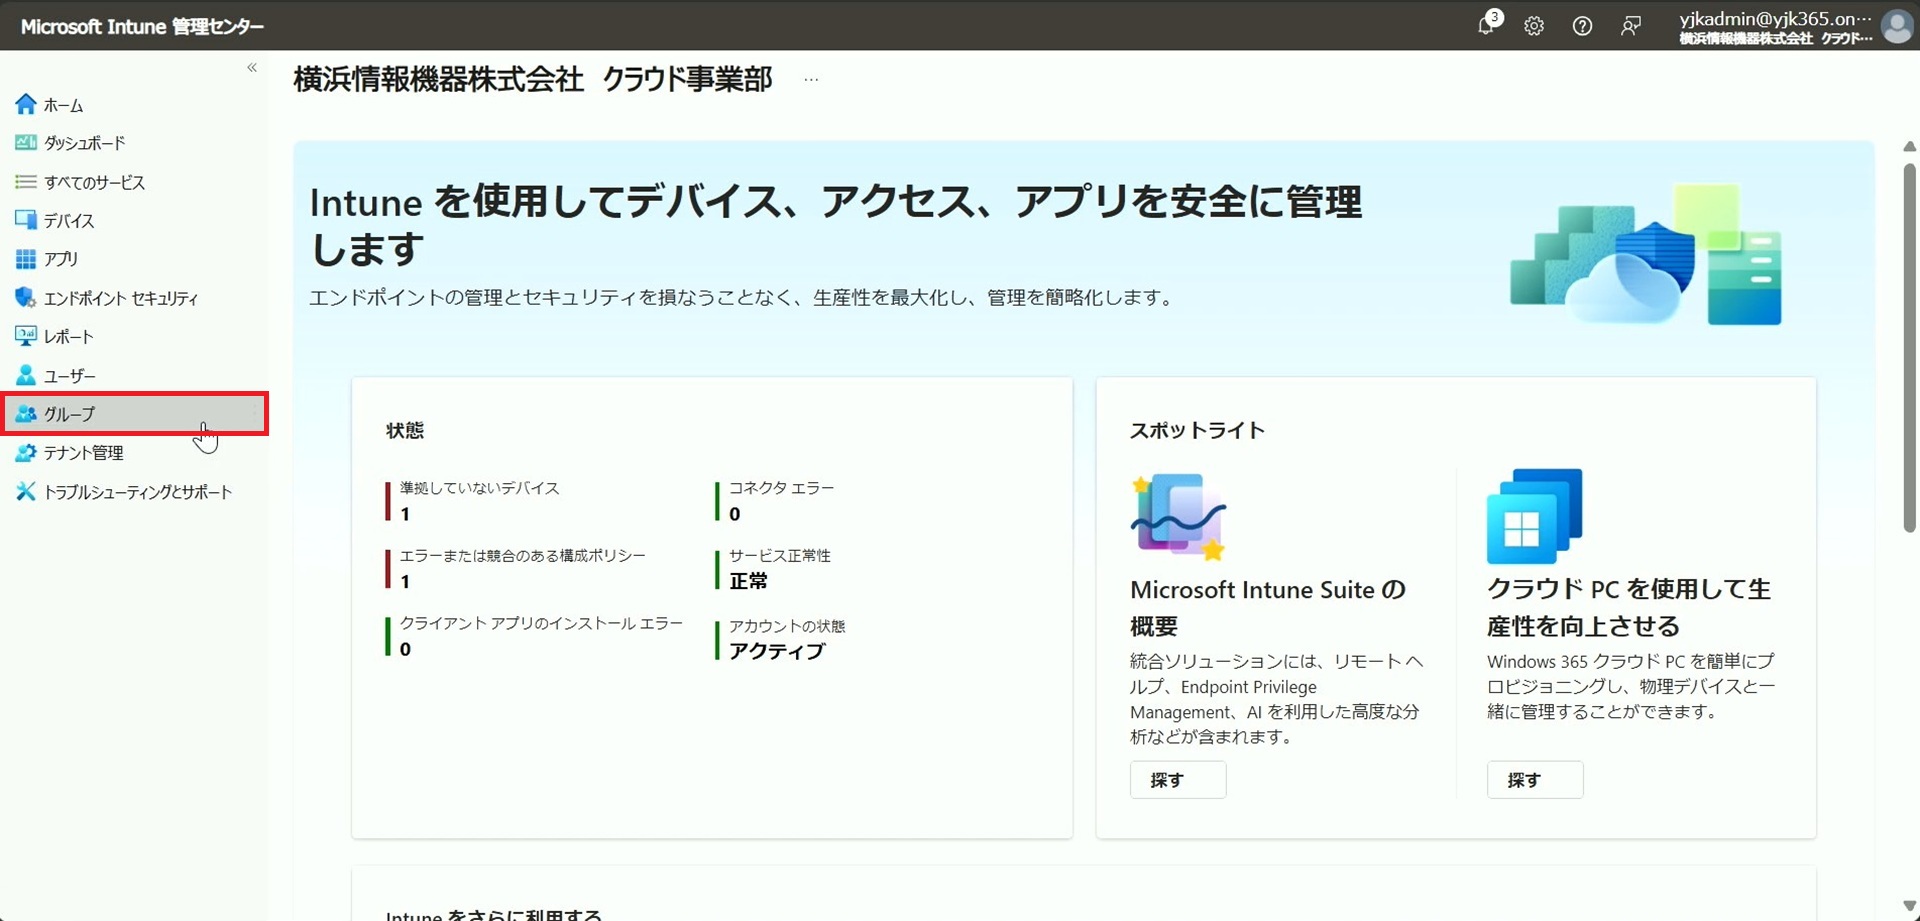Image resolution: width=1920 pixels, height=921 pixels.
Task: Click the すべてのサービス list icon
Action: click(26, 182)
